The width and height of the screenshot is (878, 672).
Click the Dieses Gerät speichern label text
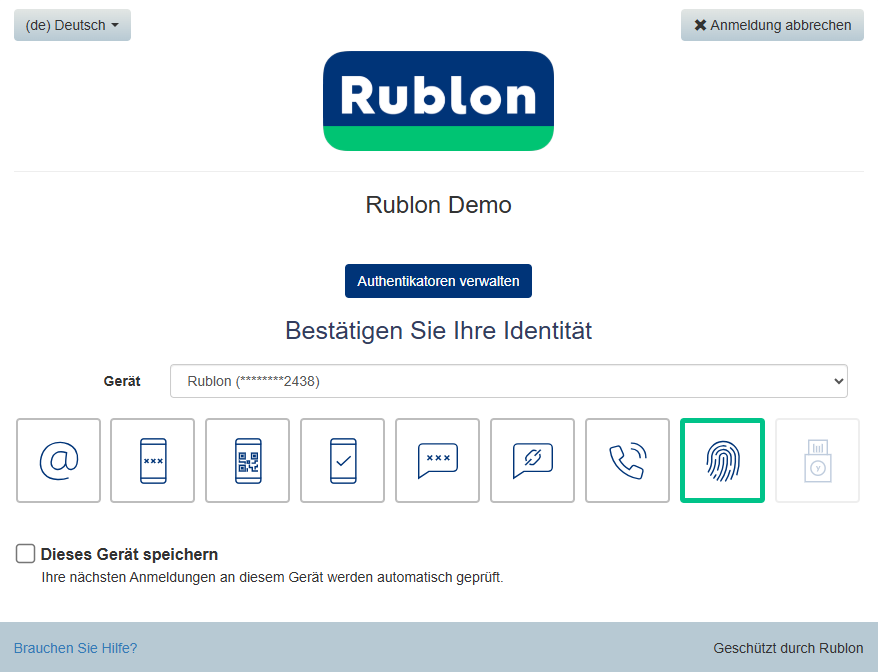coord(129,554)
